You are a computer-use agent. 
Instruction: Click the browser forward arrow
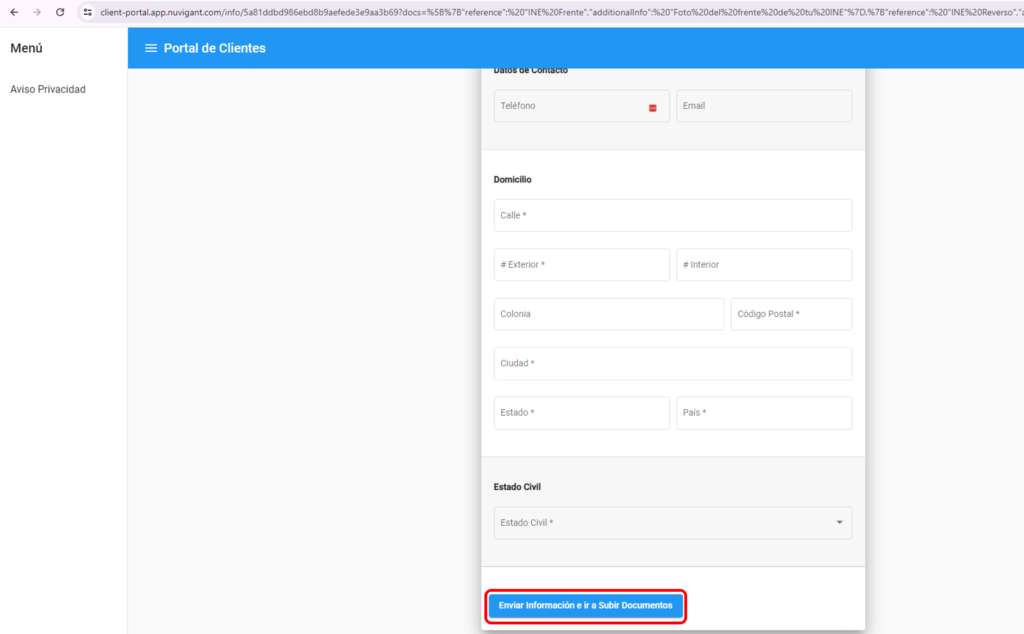(37, 12)
